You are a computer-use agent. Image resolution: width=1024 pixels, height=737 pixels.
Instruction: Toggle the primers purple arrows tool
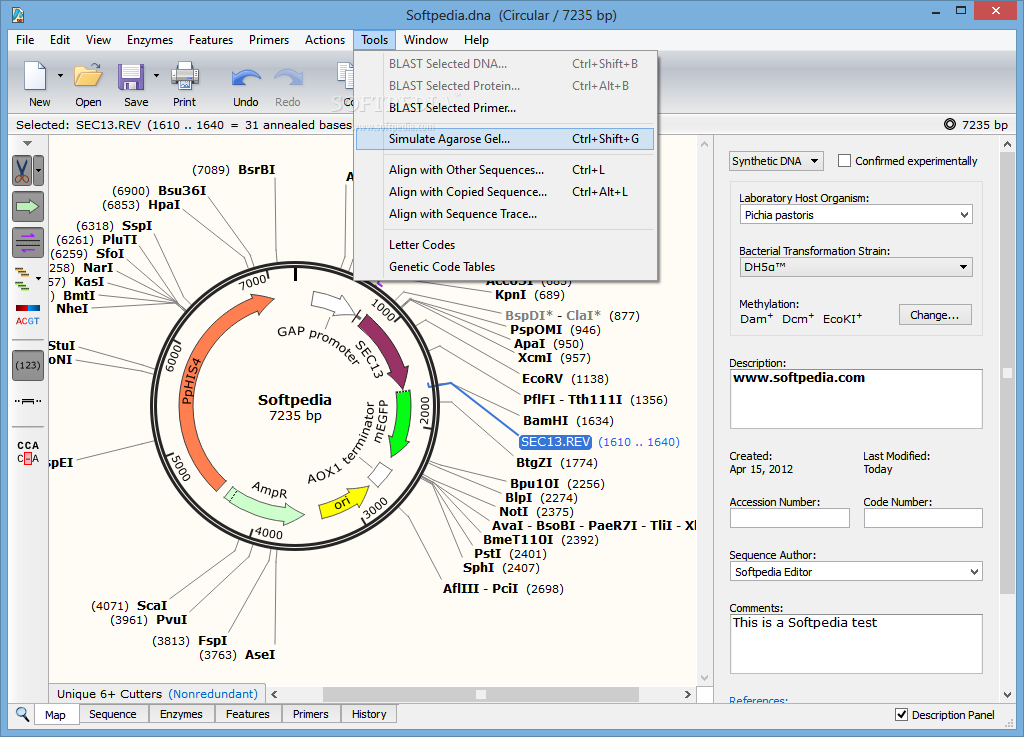coord(27,242)
